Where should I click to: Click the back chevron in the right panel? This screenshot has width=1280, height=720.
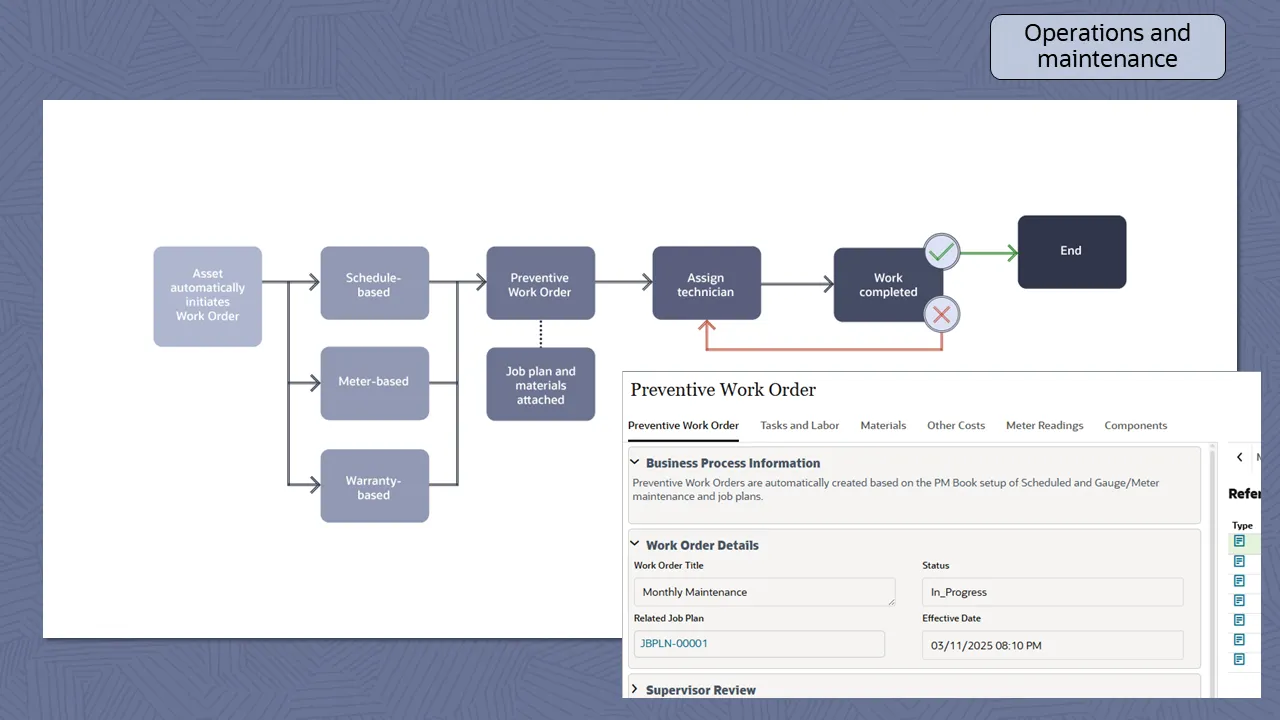[x=1240, y=457]
